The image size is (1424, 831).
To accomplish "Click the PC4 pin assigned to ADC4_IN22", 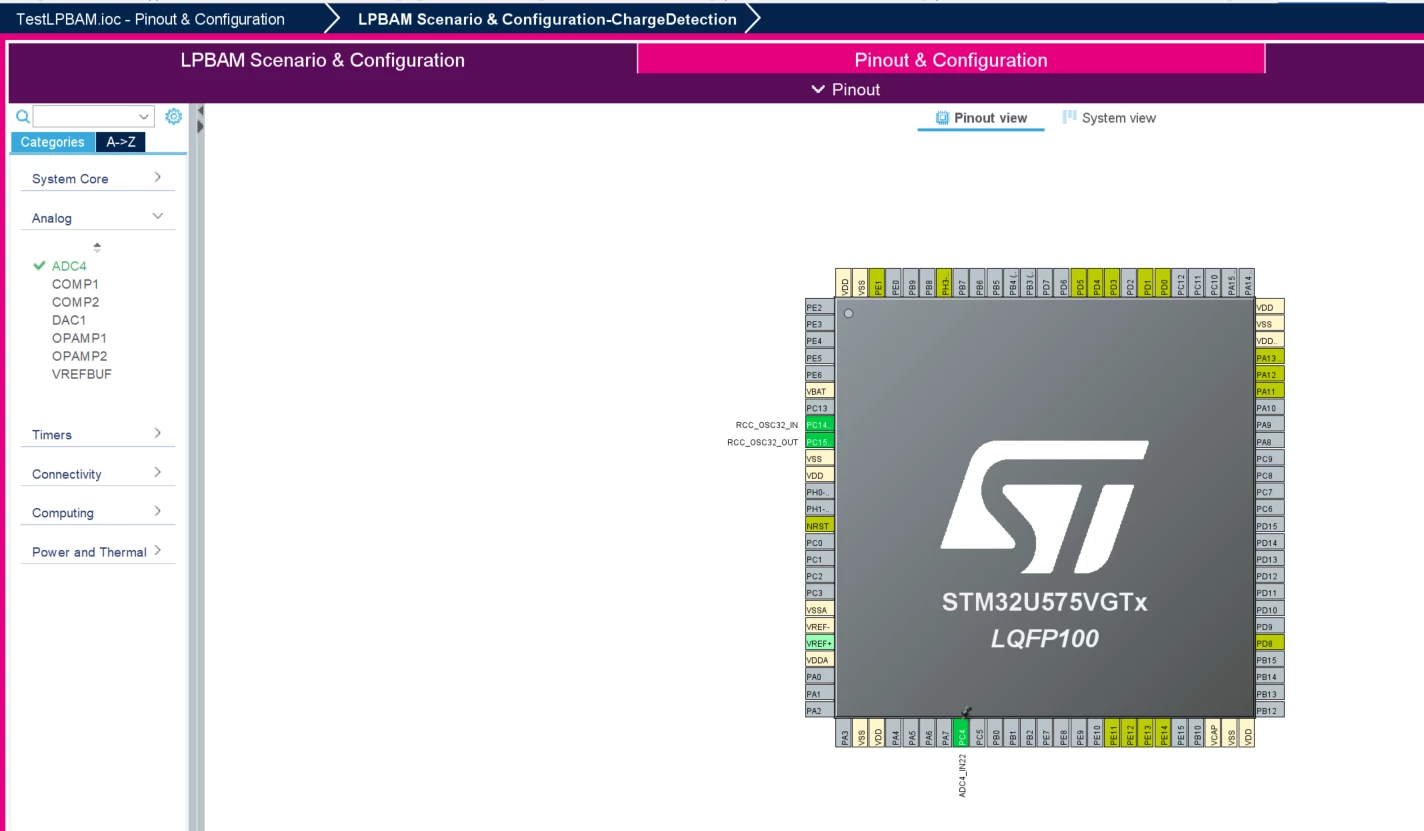I will (x=962, y=733).
